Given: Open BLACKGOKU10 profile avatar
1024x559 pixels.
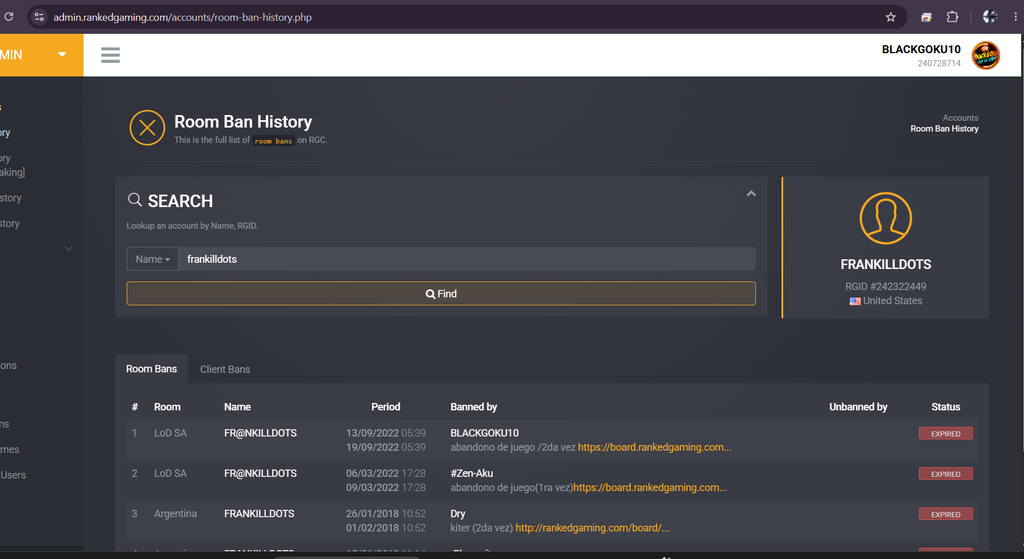Looking at the screenshot, I should pos(985,56).
